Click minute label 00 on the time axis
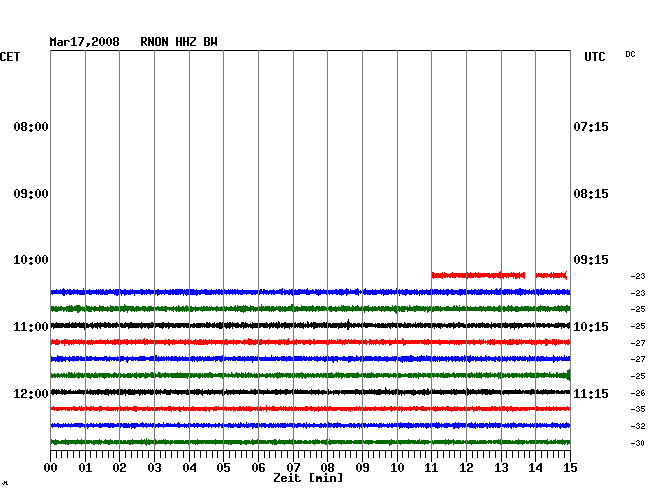Viewport: 650px width, 494px height. pos(51,468)
